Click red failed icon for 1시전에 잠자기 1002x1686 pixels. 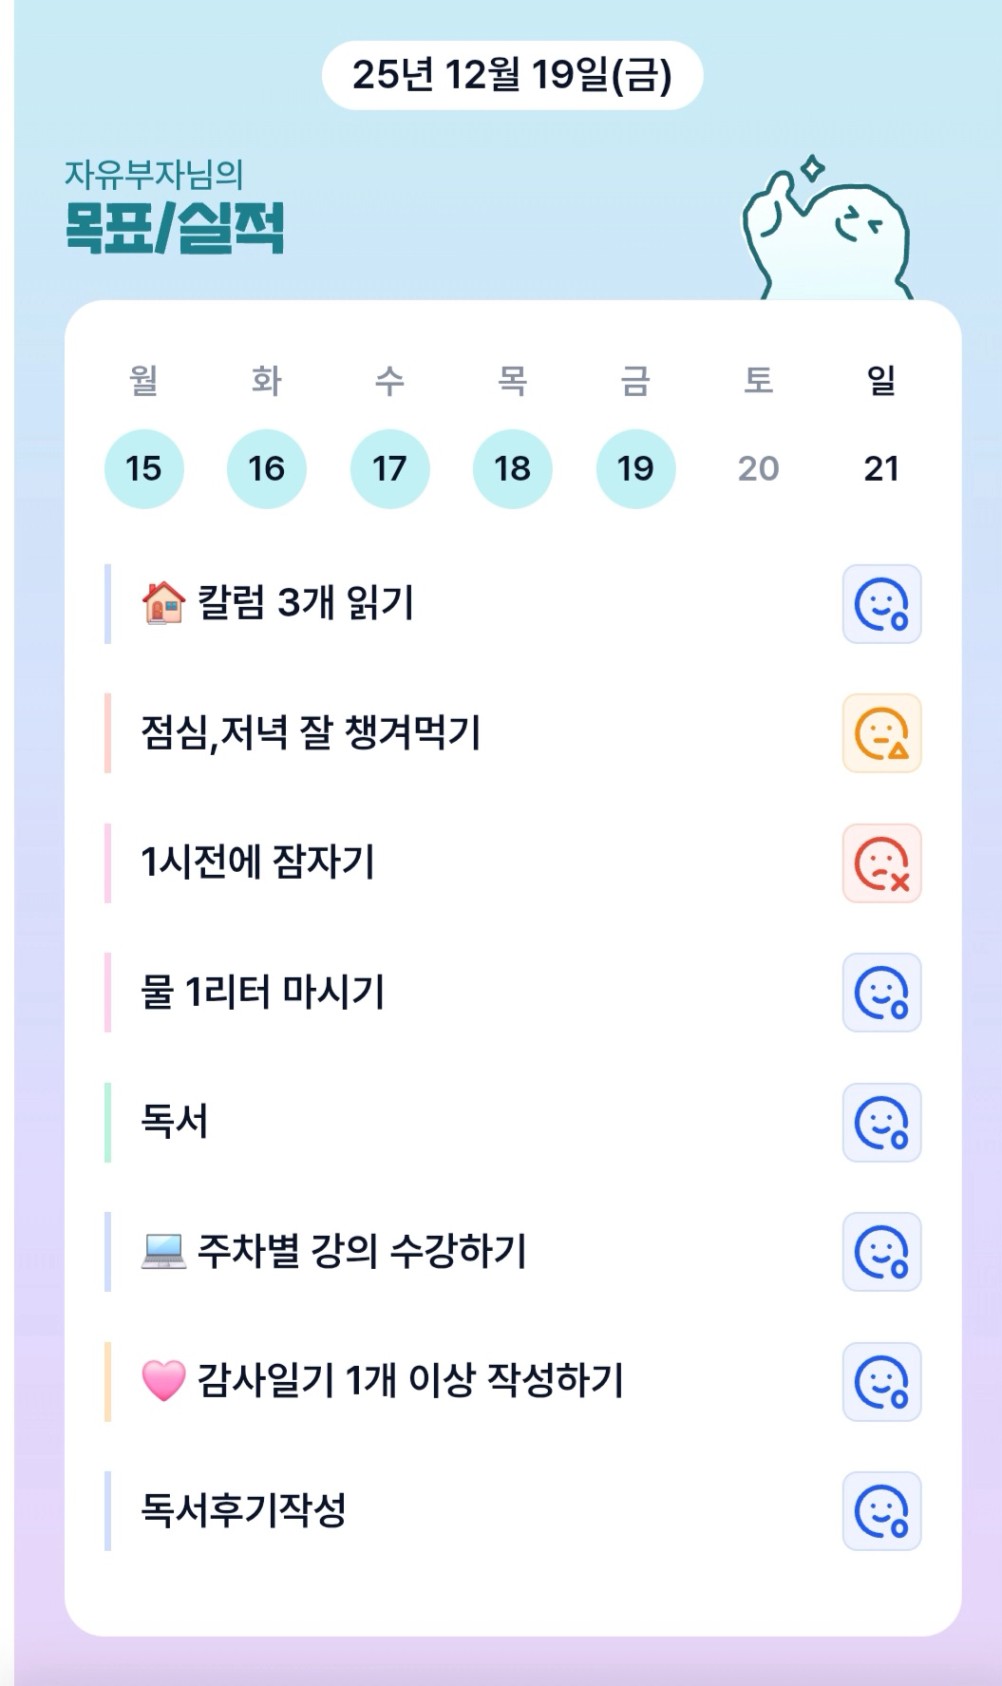pyautogui.click(x=881, y=863)
